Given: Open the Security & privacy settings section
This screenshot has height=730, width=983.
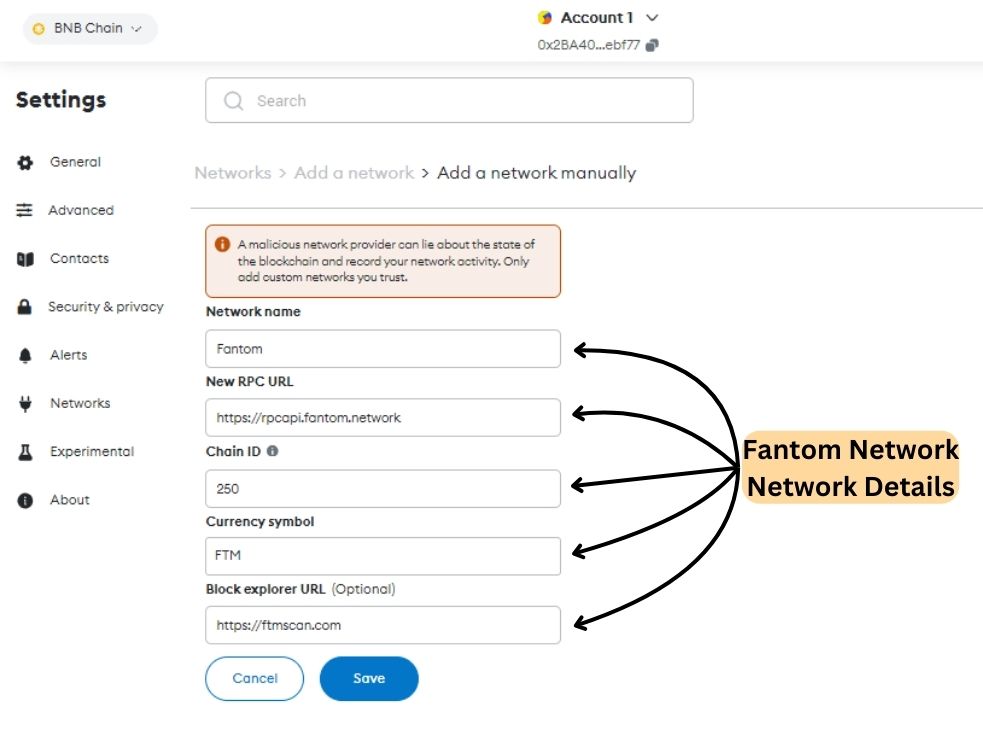Looking at the screenshot, I should point(105,307).
